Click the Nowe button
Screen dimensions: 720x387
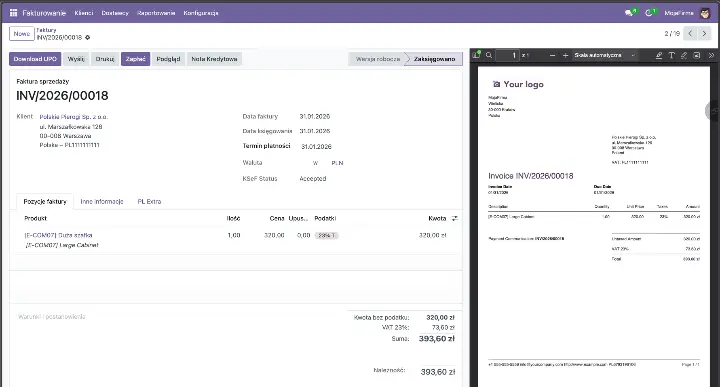pyautogui.click(x=22, y=34)
